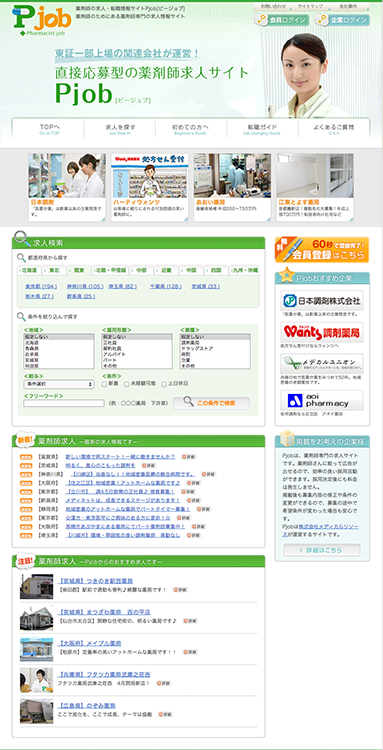Click the 企業ログイン button
Screen dimensions: 383x750
click(x=342, y=20)
